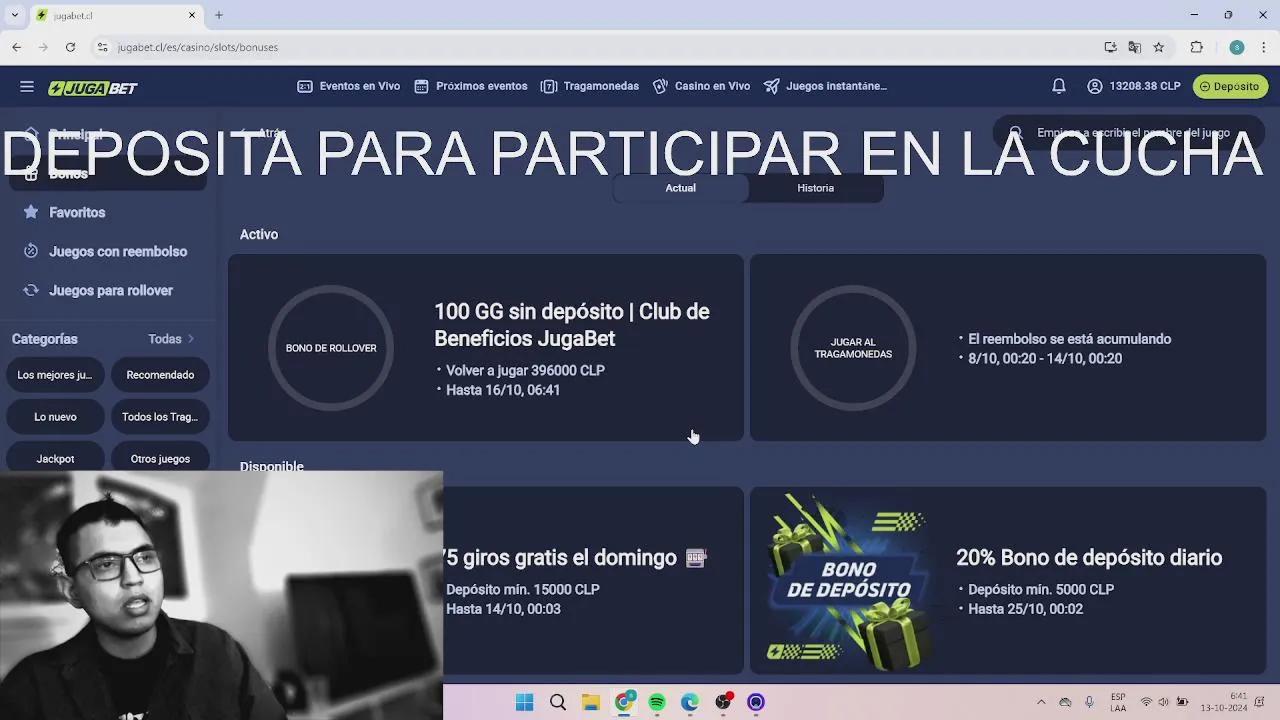Click the Próximos eventos calendar icon

[x=422, y=86]
